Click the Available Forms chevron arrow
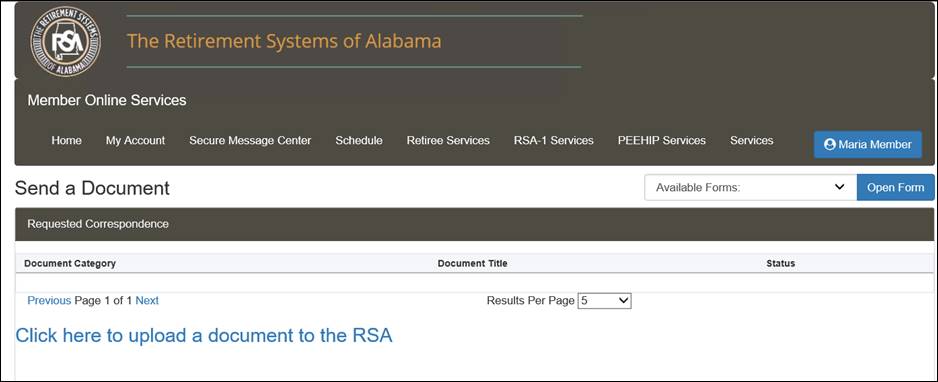This screenshot has height=382, width=938. tap(839, 187)
